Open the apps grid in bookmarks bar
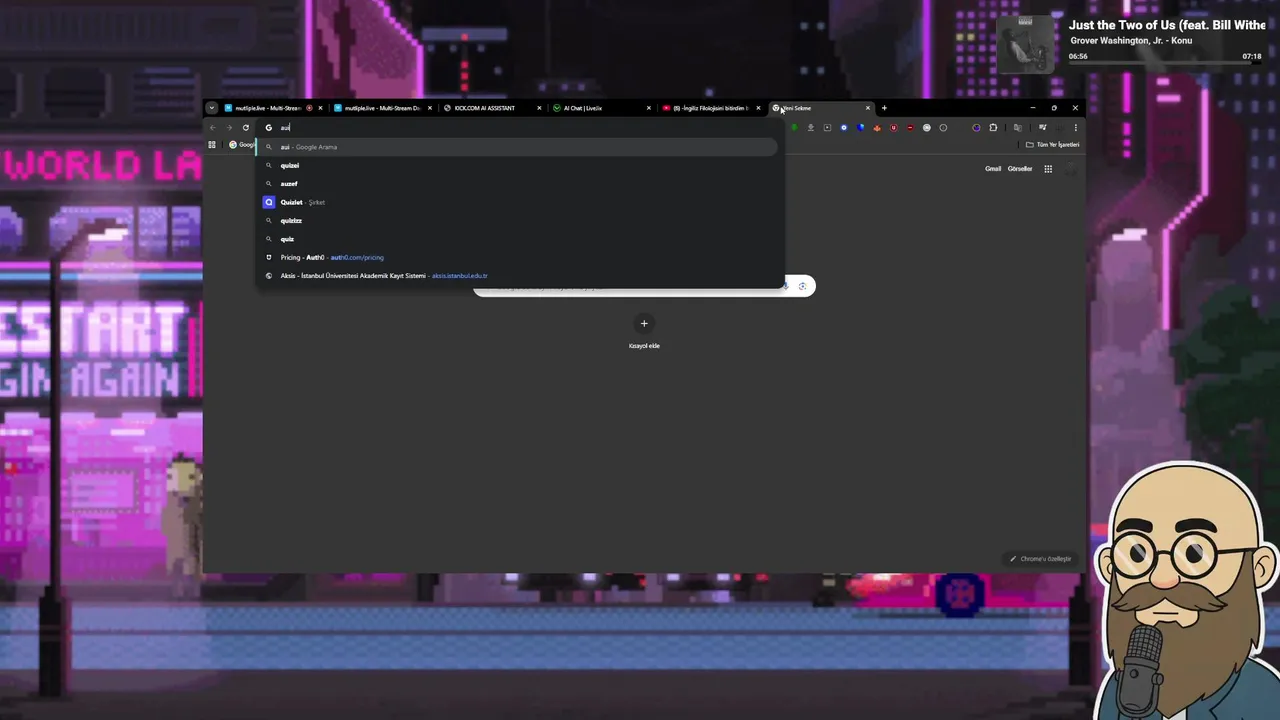This screenshot has width=1280, height=720. click(212, 145)
